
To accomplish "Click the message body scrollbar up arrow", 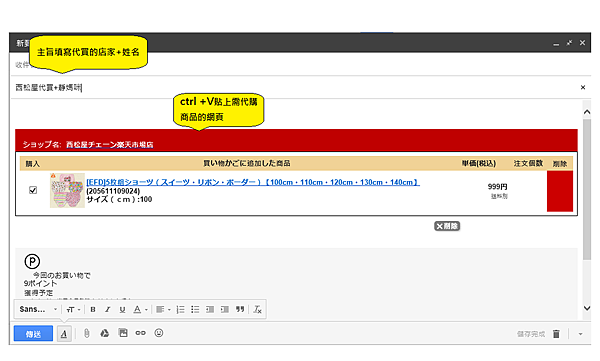I will pos(587,112).
